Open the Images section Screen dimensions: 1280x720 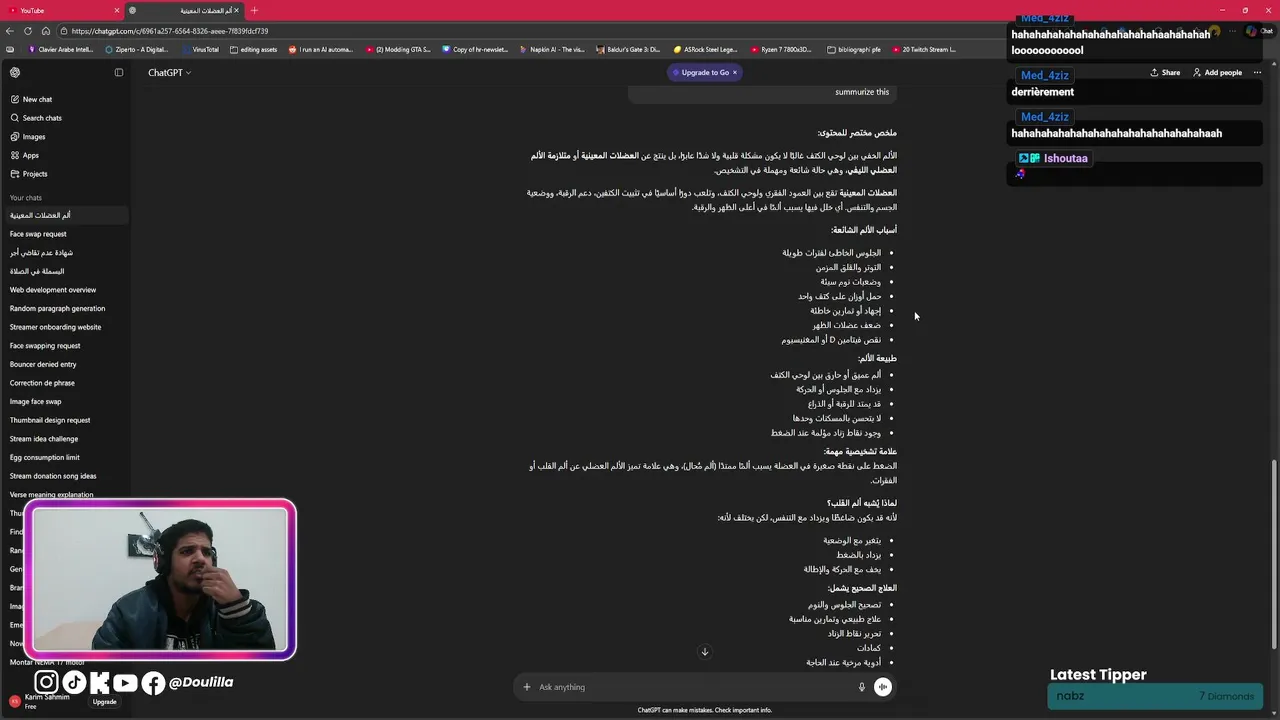[x=28, y=137]
